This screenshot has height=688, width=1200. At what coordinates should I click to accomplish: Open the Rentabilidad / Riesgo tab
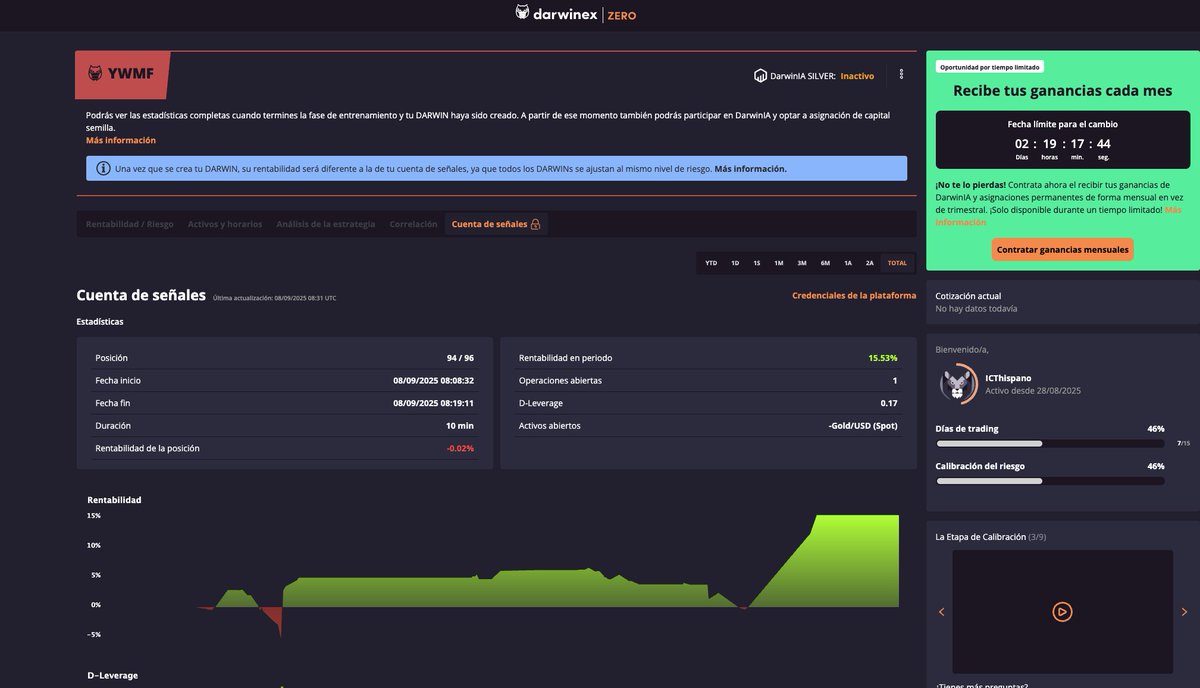pos(130,224)
